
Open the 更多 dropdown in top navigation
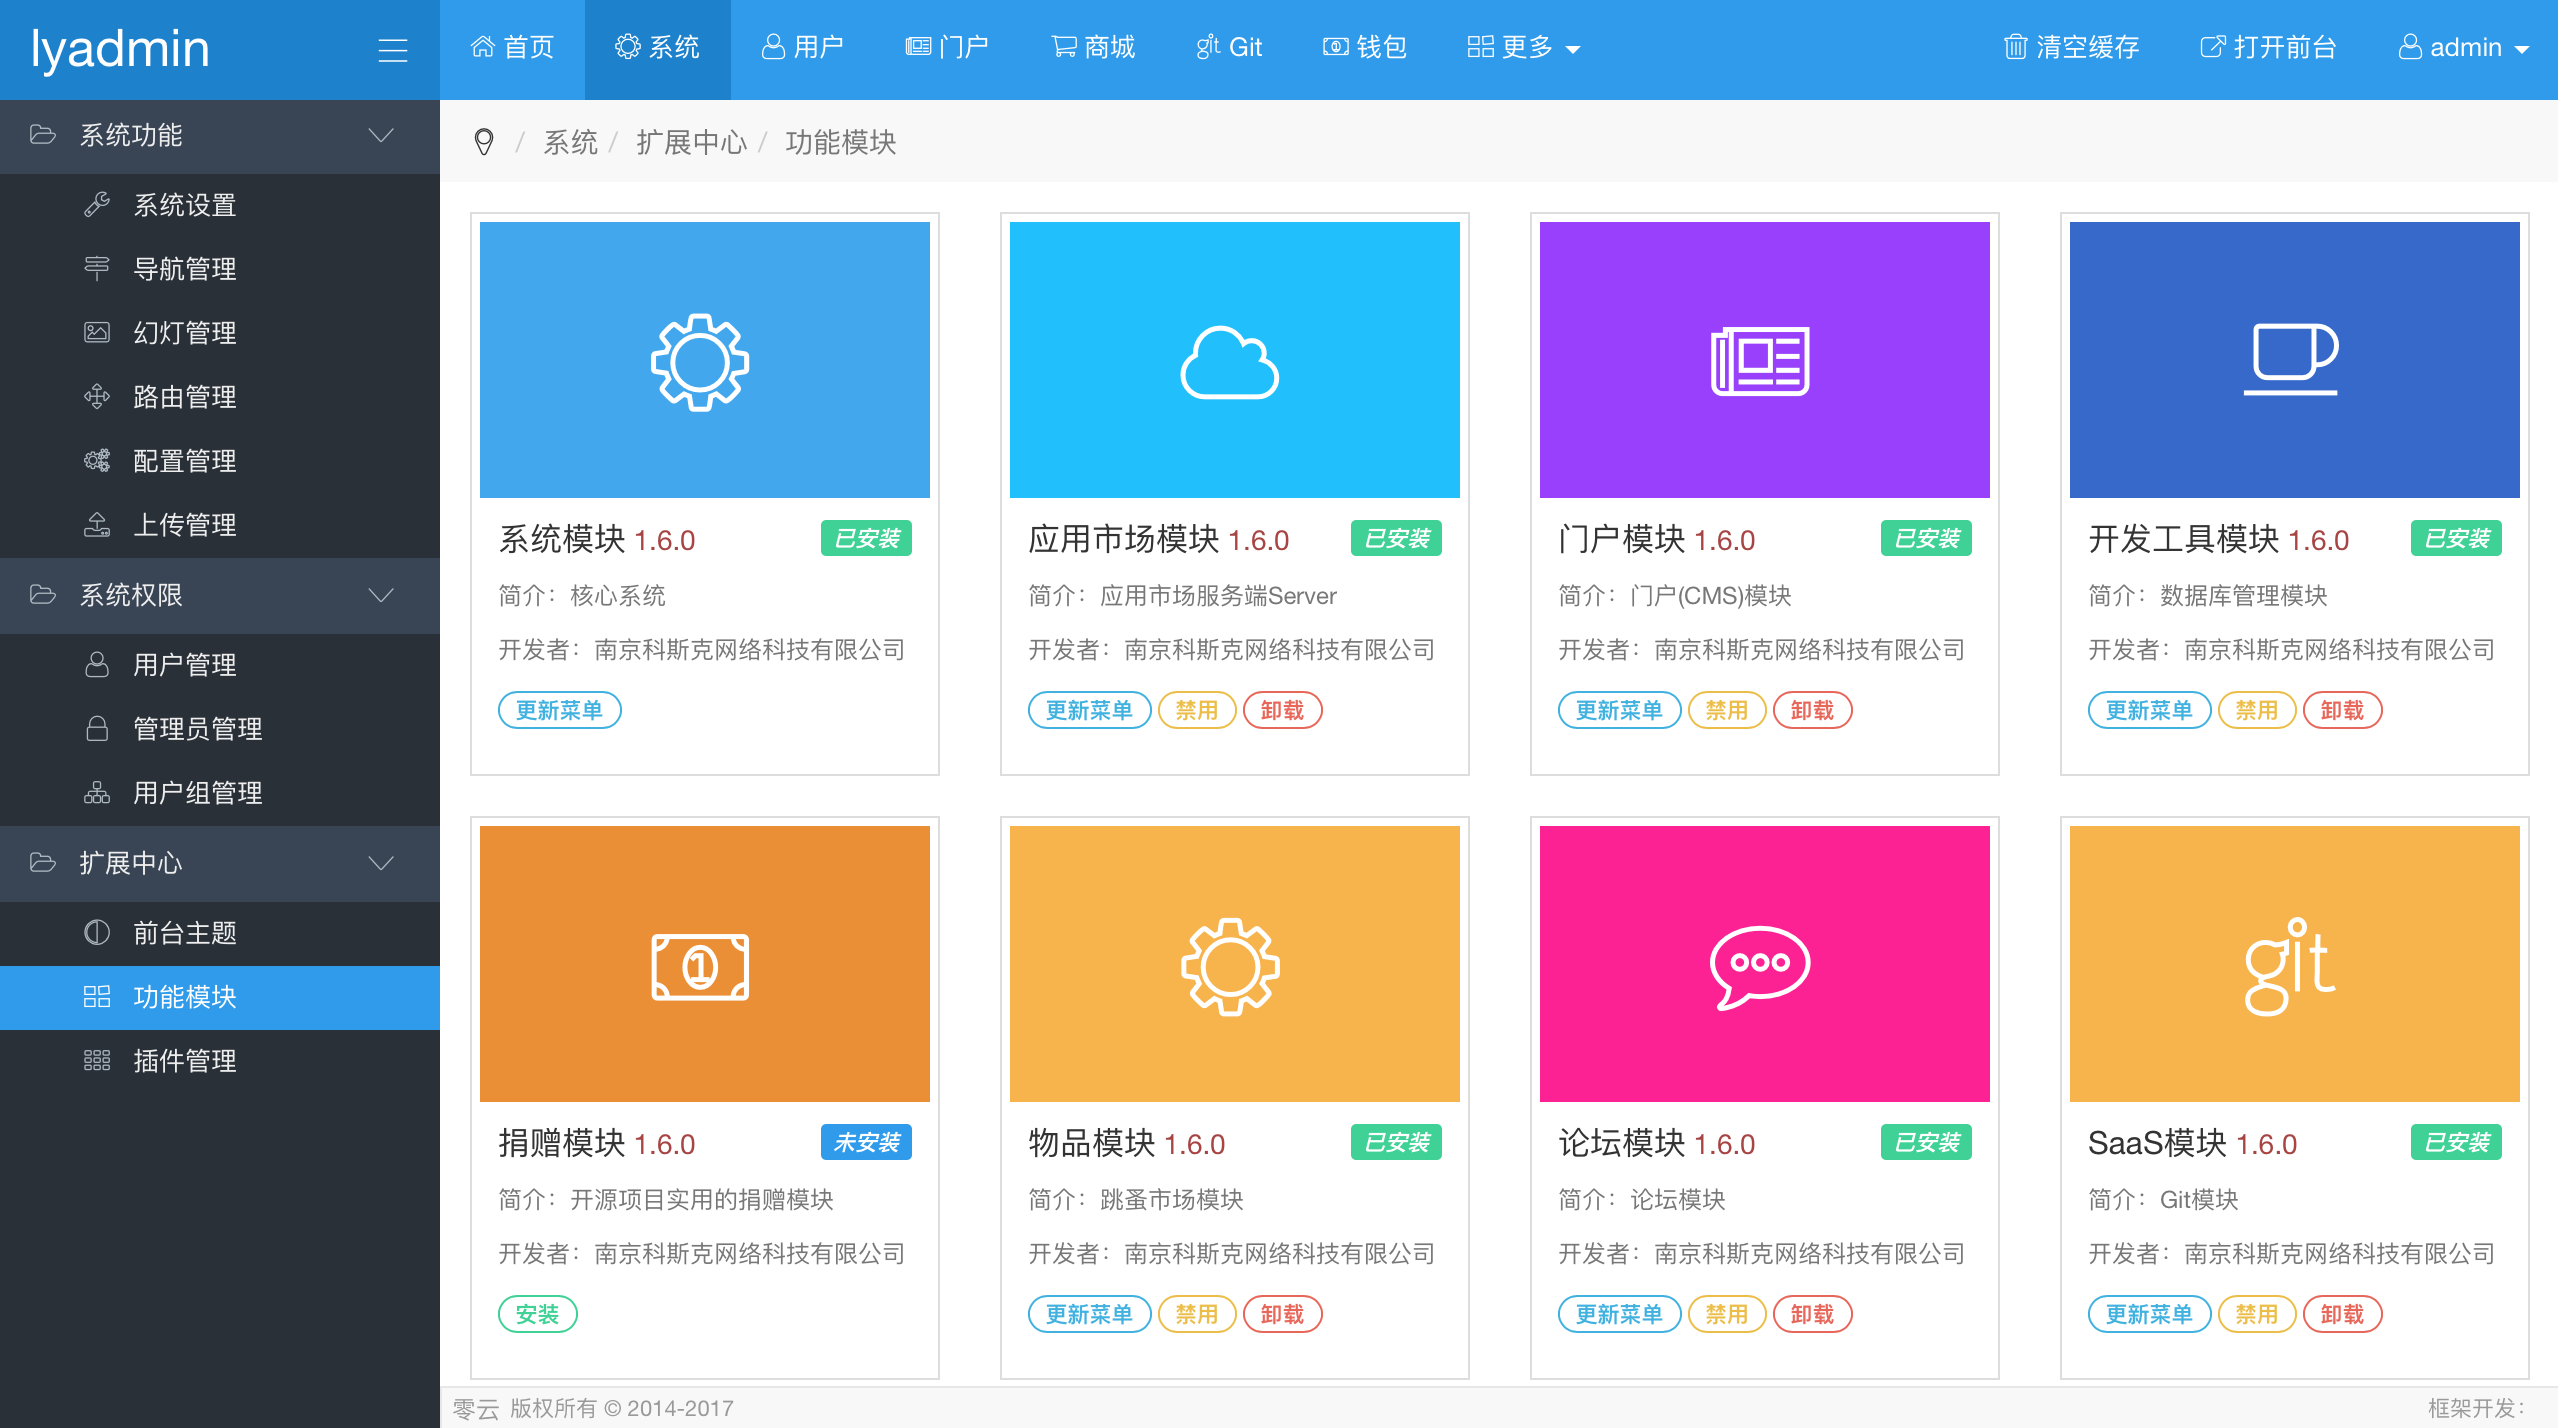coord(1523,47)
